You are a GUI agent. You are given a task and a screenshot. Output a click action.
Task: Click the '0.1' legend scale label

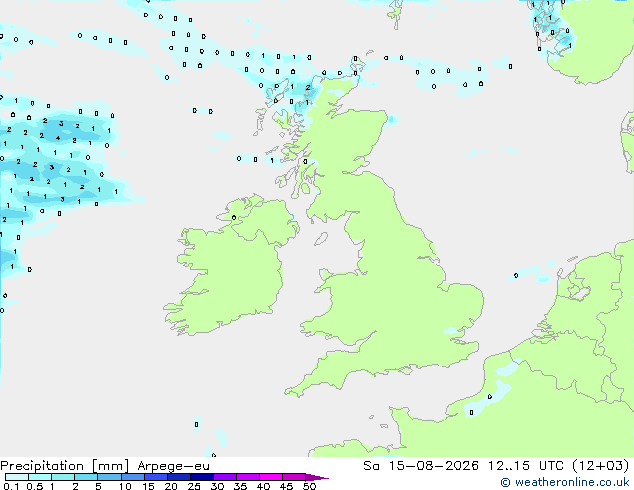11,486
